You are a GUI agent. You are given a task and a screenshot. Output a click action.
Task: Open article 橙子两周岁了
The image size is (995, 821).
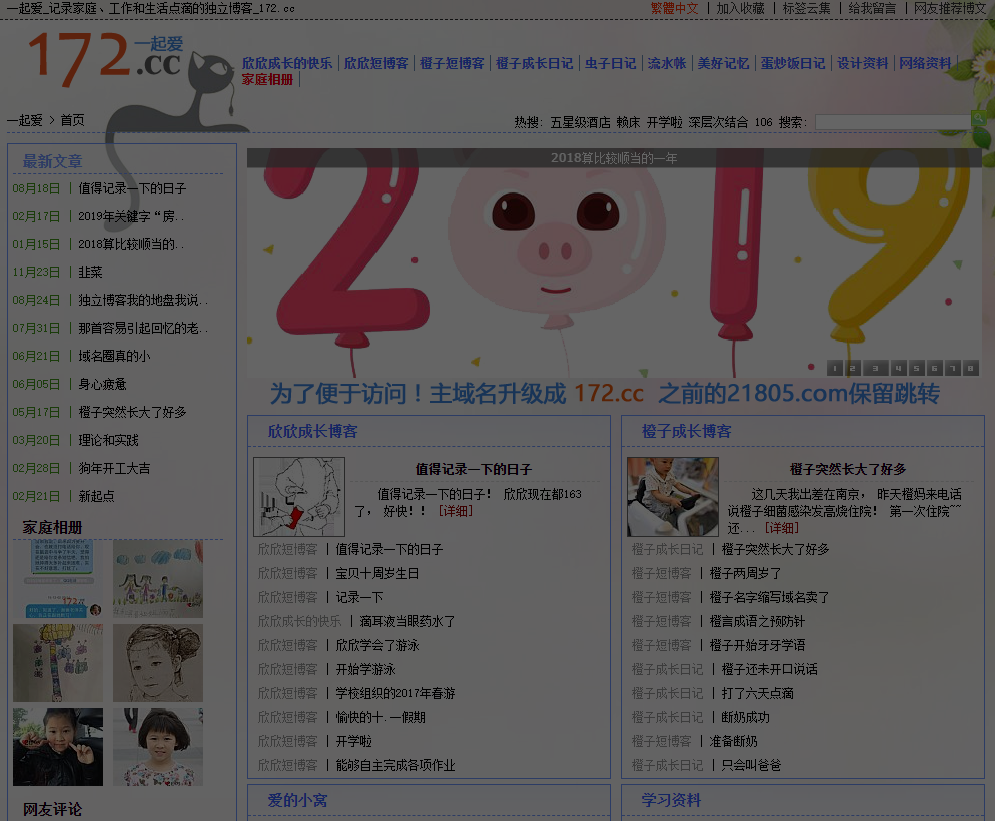(x=745, y=573)
